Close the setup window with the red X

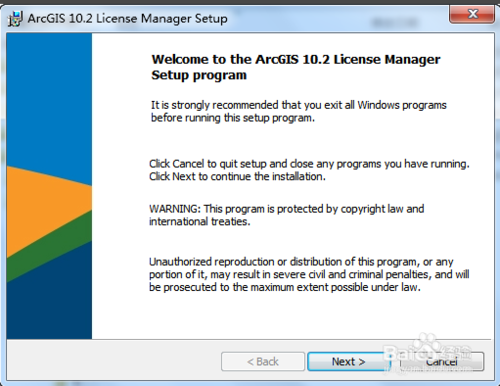click(472, 14)
